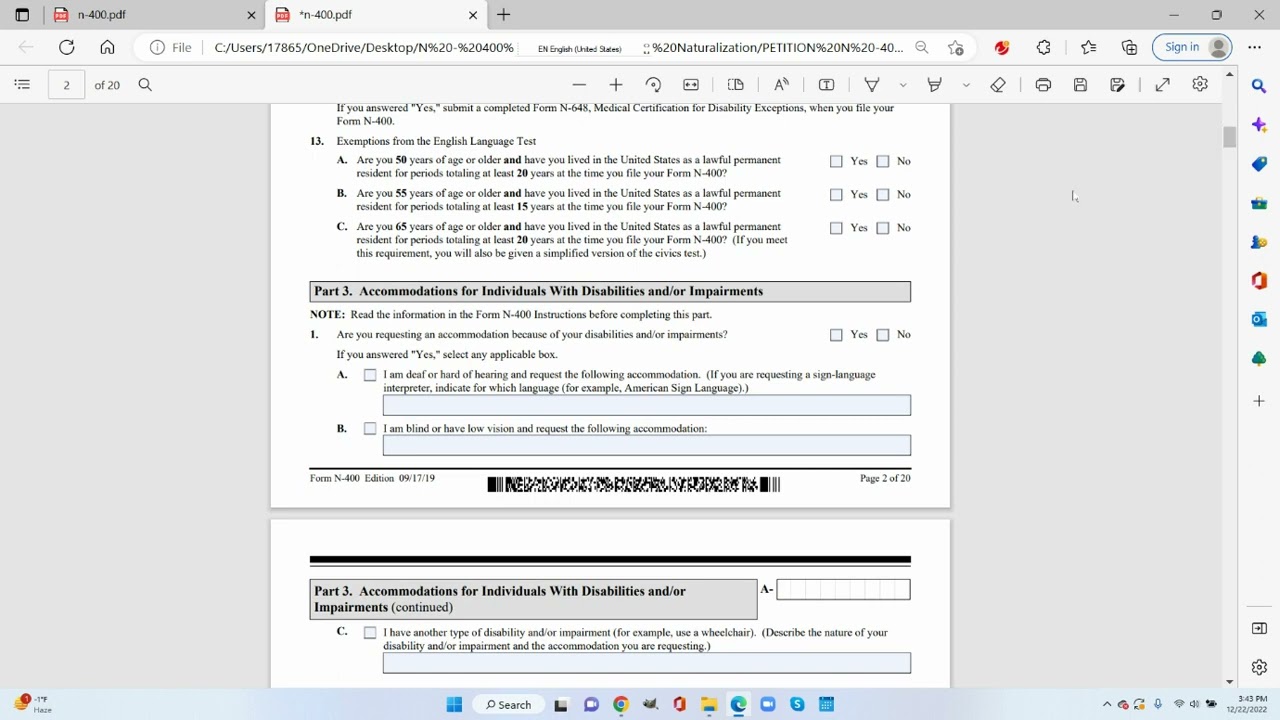Screen dimensions: 1280x720
Task: Click the low vision accommodation text field
Action: click(x=646, y=445)
